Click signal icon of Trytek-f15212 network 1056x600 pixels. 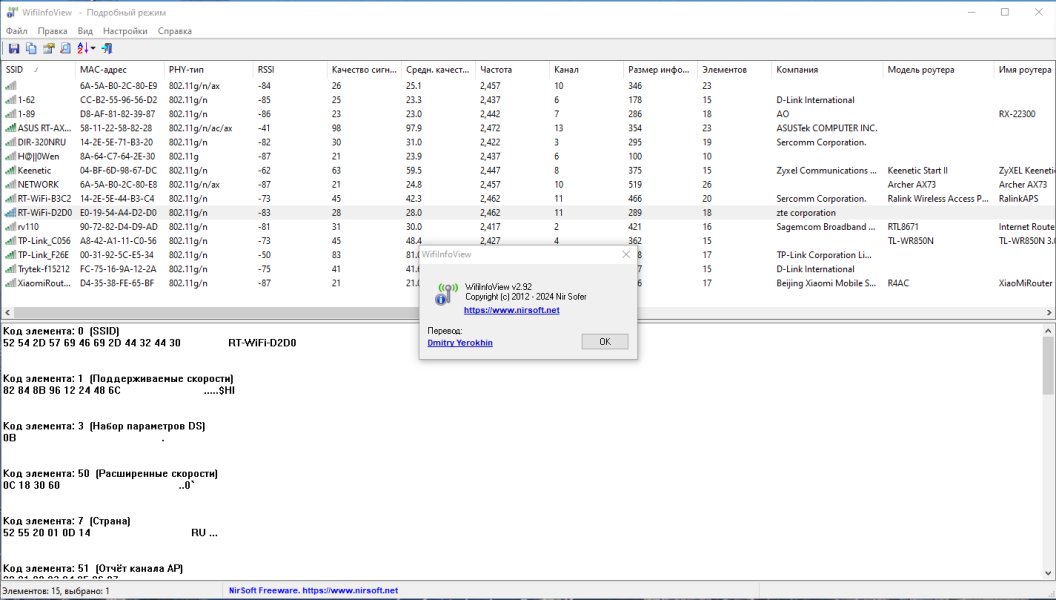click(x=10, y=269)
